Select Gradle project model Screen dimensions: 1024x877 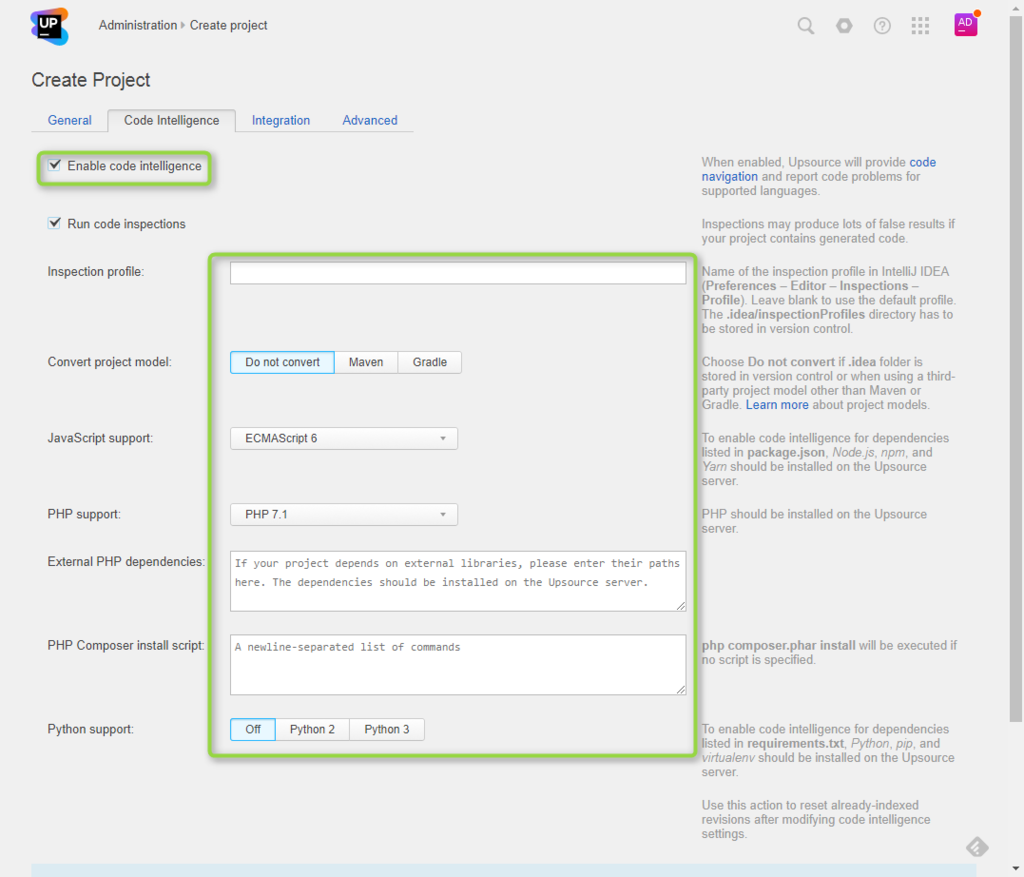tap(430, 362)
